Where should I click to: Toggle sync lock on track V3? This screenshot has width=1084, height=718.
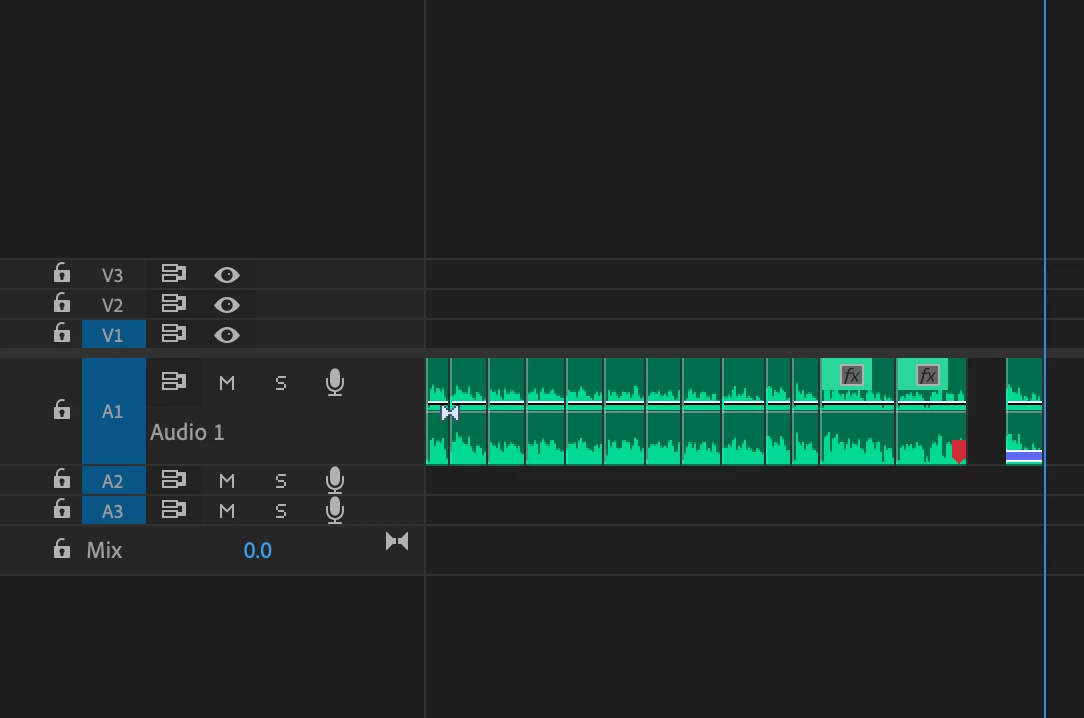tap(174, 274)
